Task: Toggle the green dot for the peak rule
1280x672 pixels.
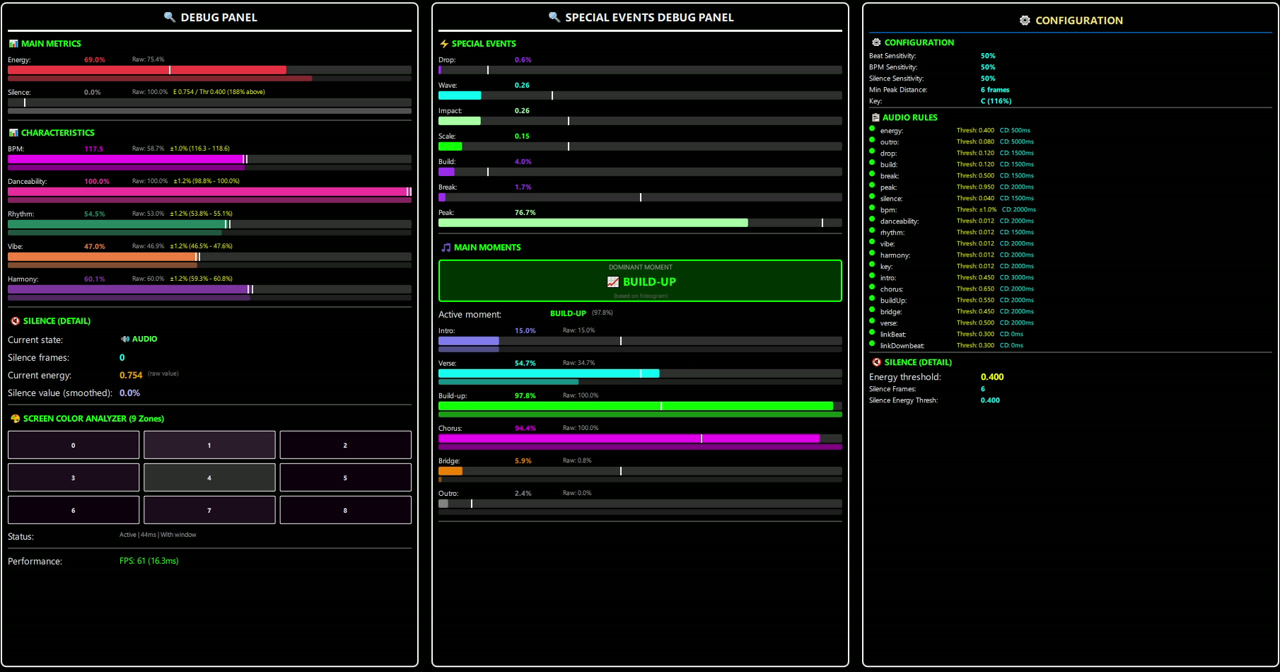Action: tap(872, 186)
